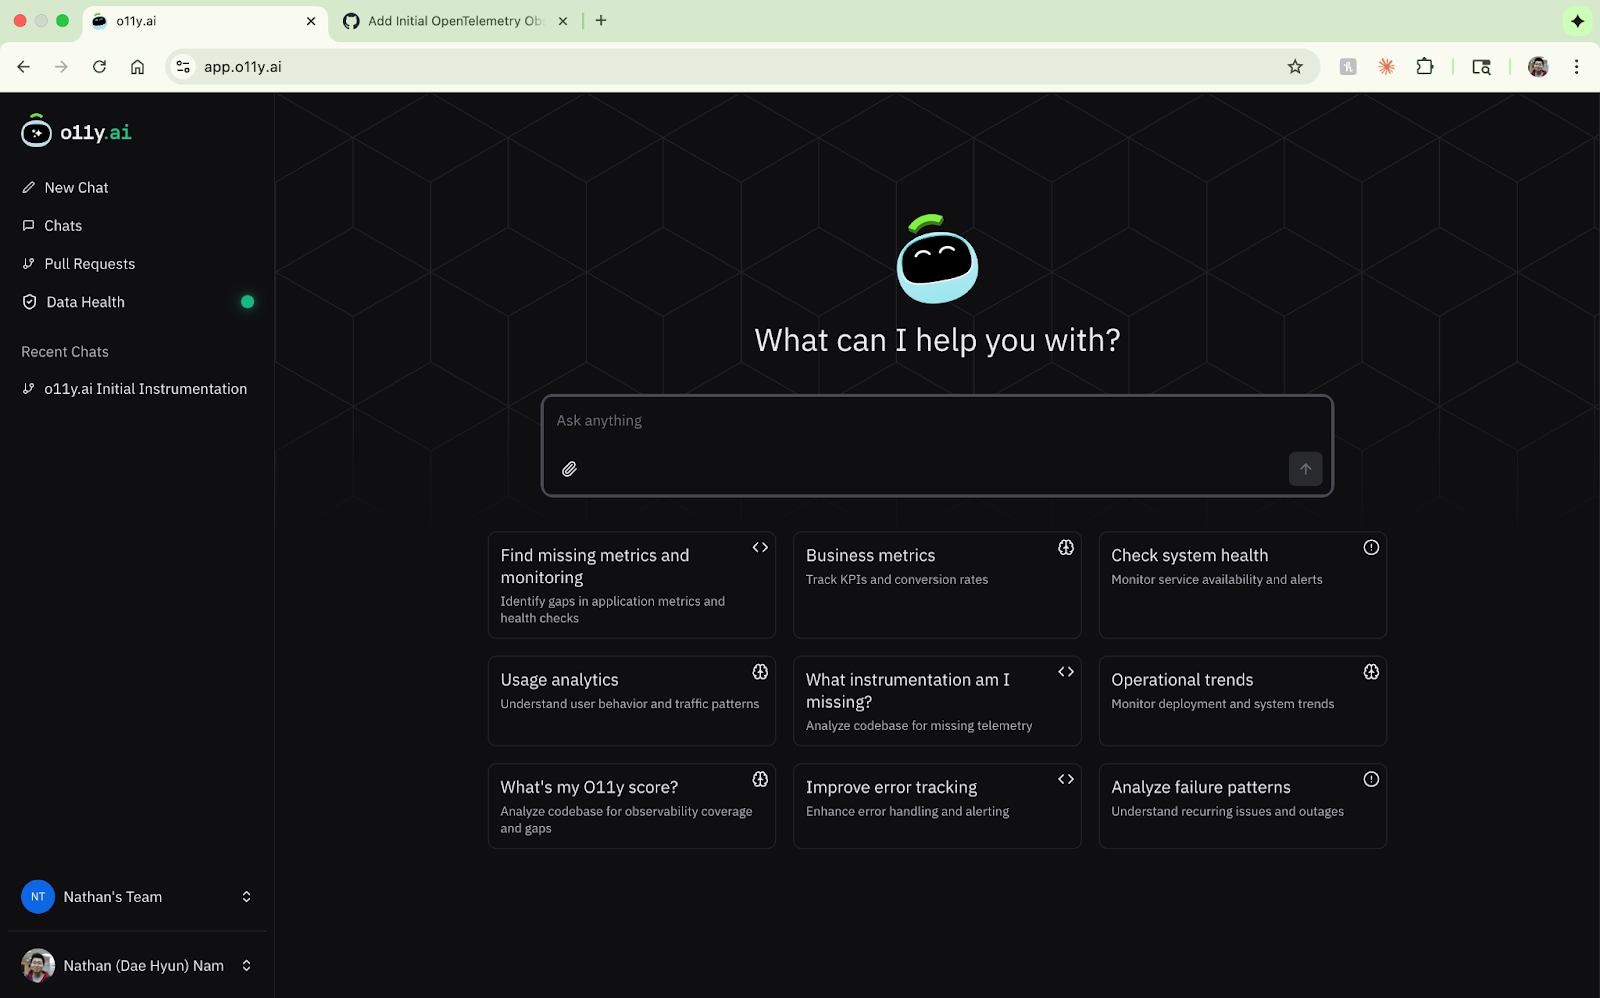Click the gray extension icon in the toolbar
Screen dimensions: 1600x998
pos(1348,67)
